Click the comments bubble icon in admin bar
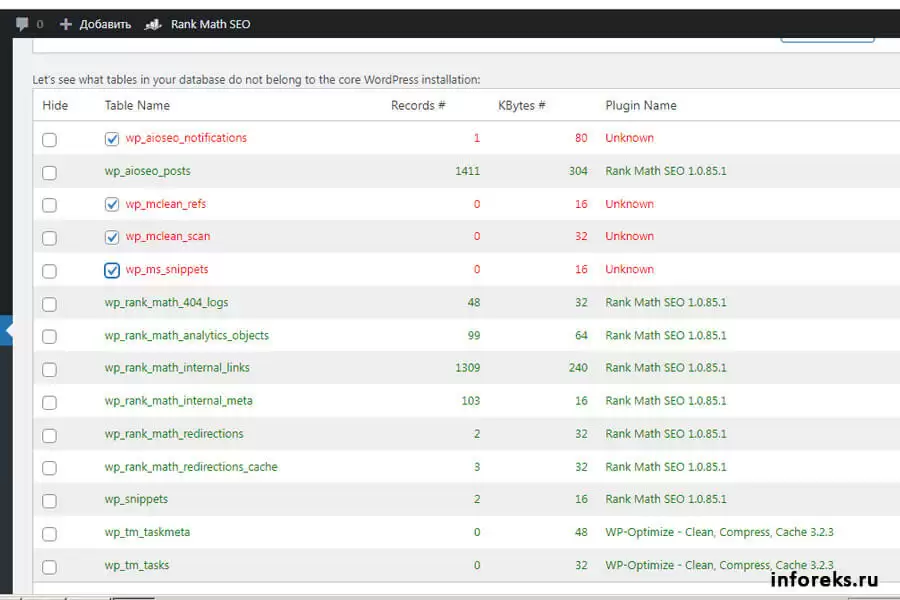This screenshot has width=900, height=600. 22,24
